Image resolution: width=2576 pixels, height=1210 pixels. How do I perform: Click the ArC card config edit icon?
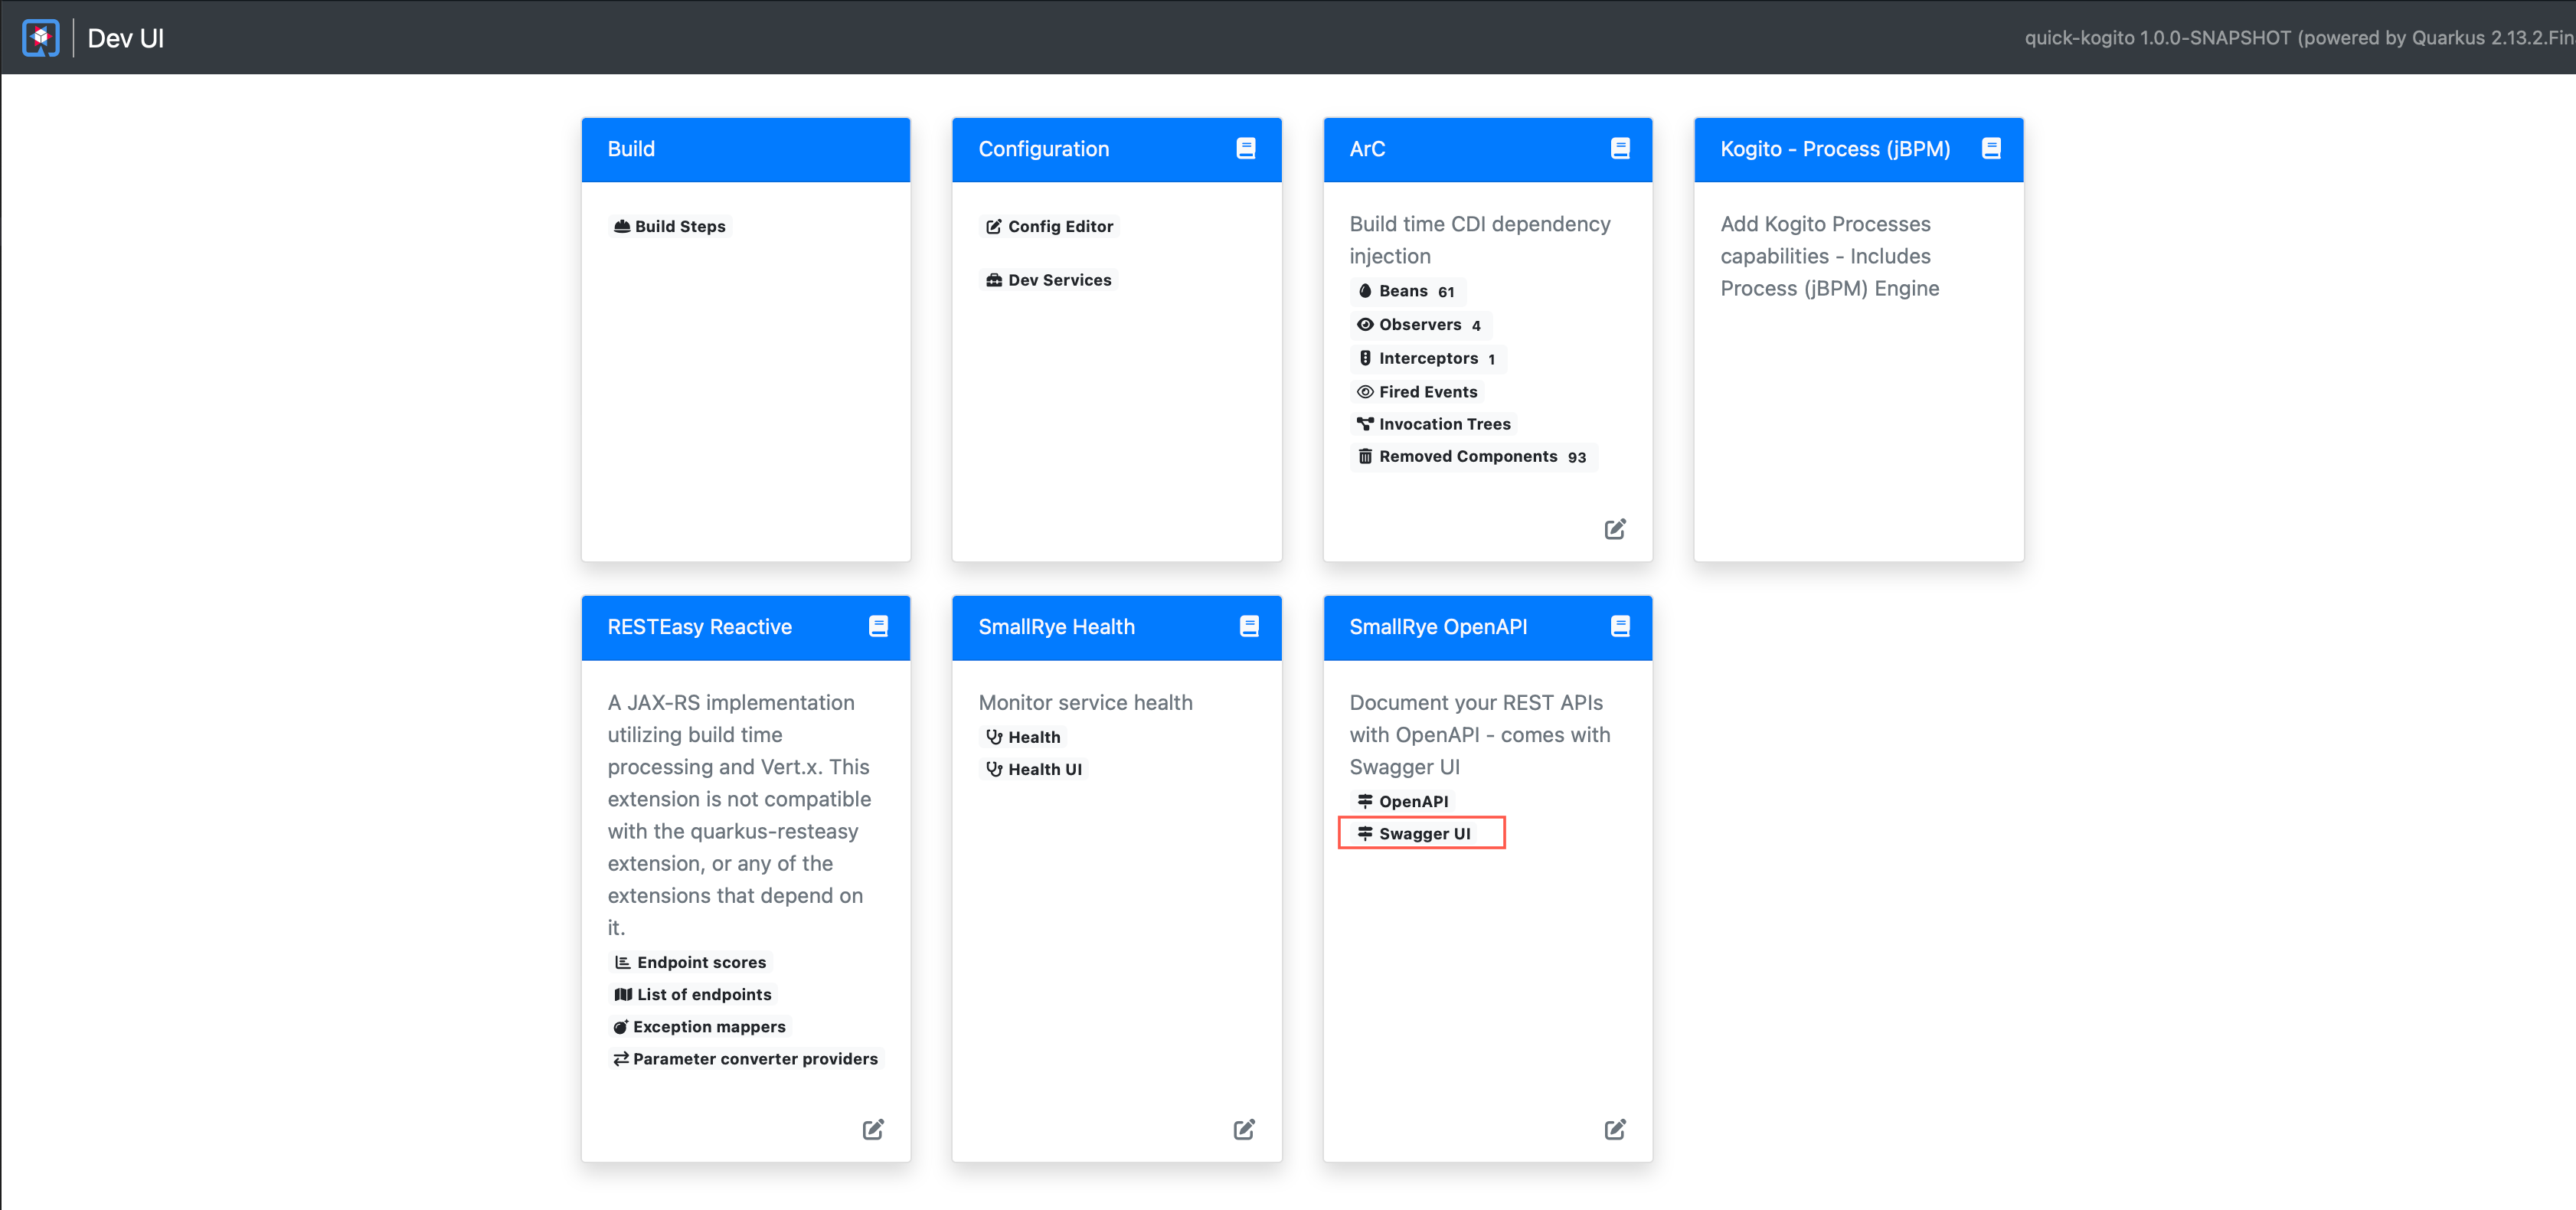[1615, 529]
